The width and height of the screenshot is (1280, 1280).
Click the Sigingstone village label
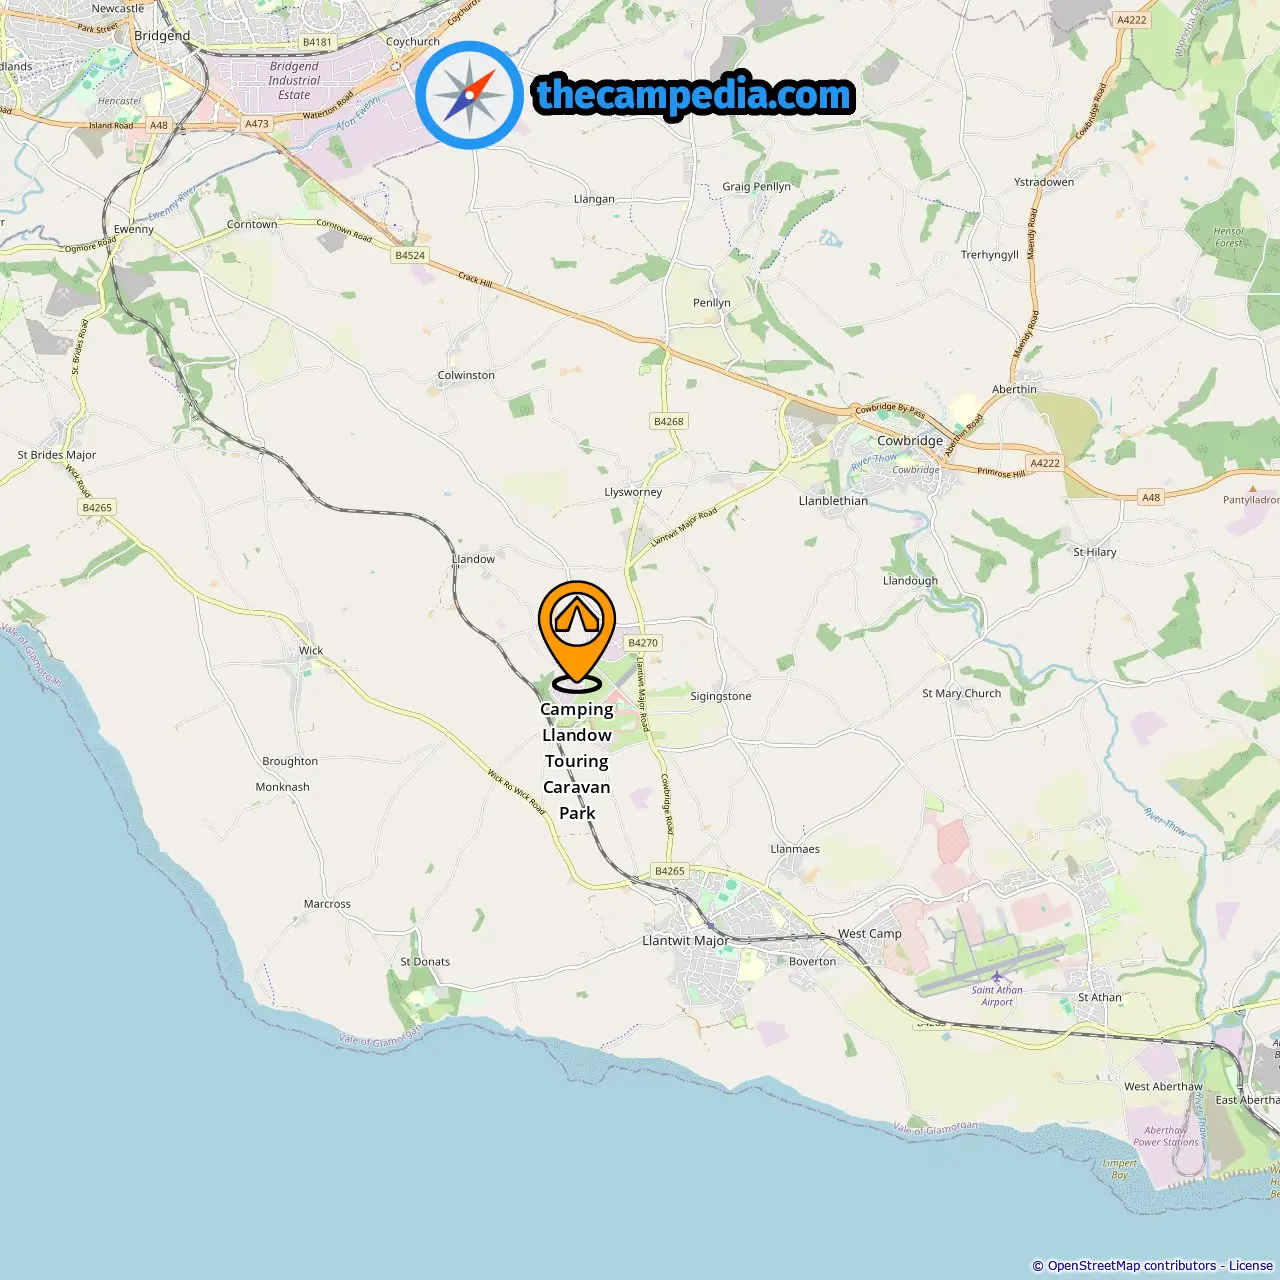tap(721, 696)
